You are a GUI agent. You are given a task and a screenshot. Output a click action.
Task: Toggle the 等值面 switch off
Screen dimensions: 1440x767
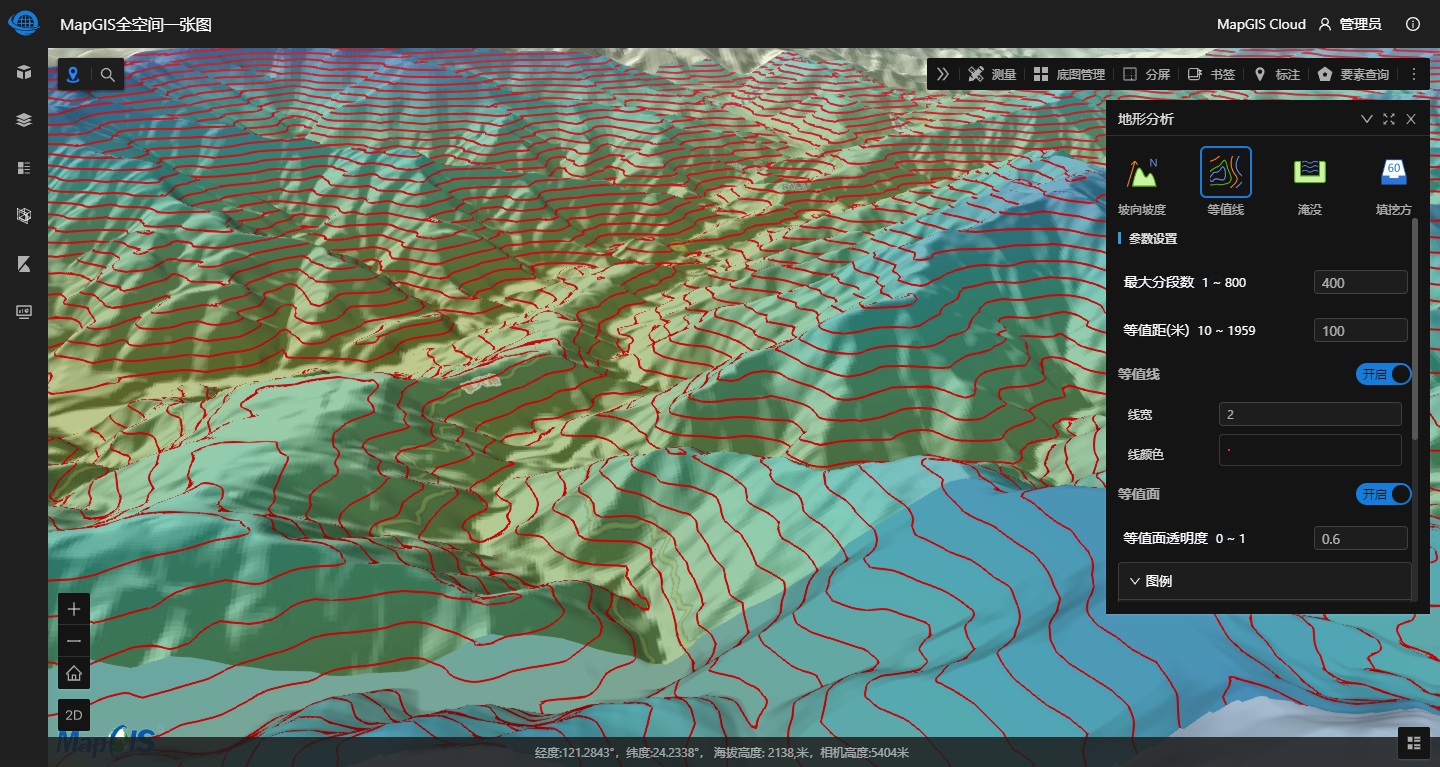pyautogui.click(x=1384, y=494)
